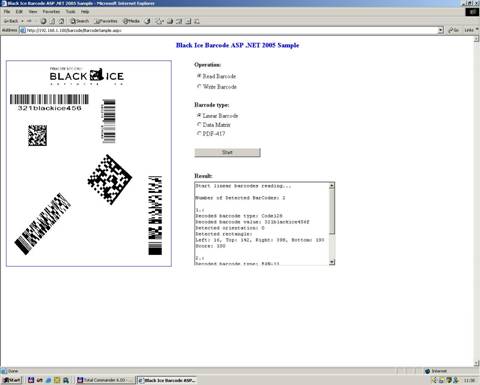
Task: Open the Media toolbar button
Action: click(131, 21)
